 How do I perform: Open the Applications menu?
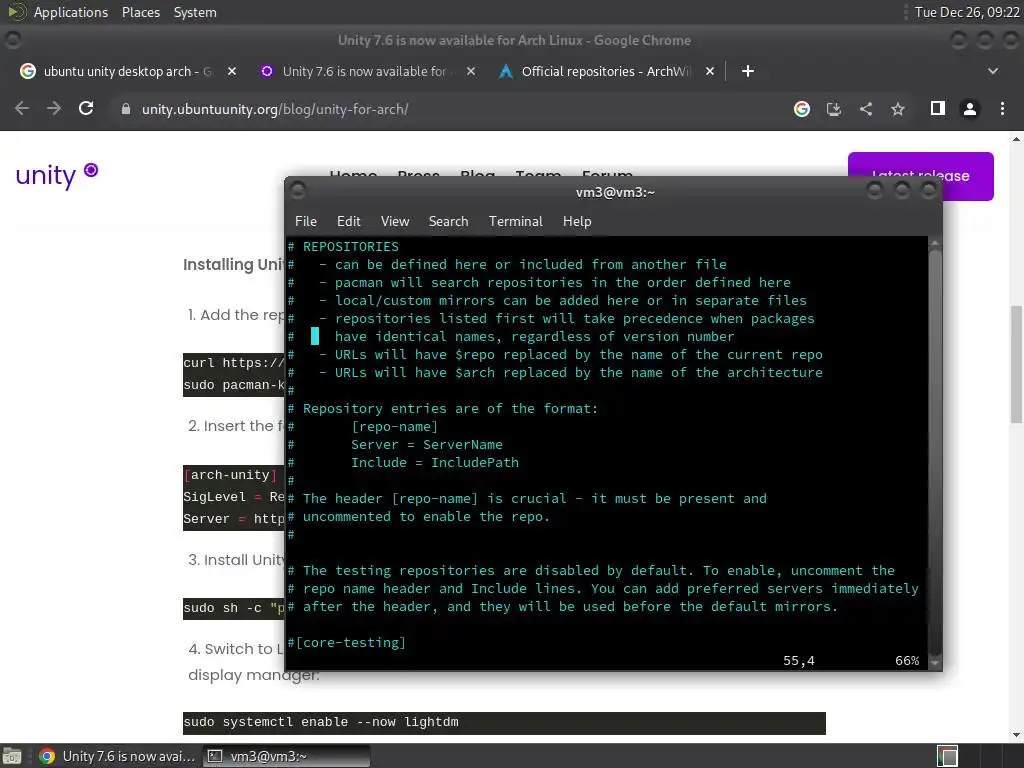pos(71,12)
